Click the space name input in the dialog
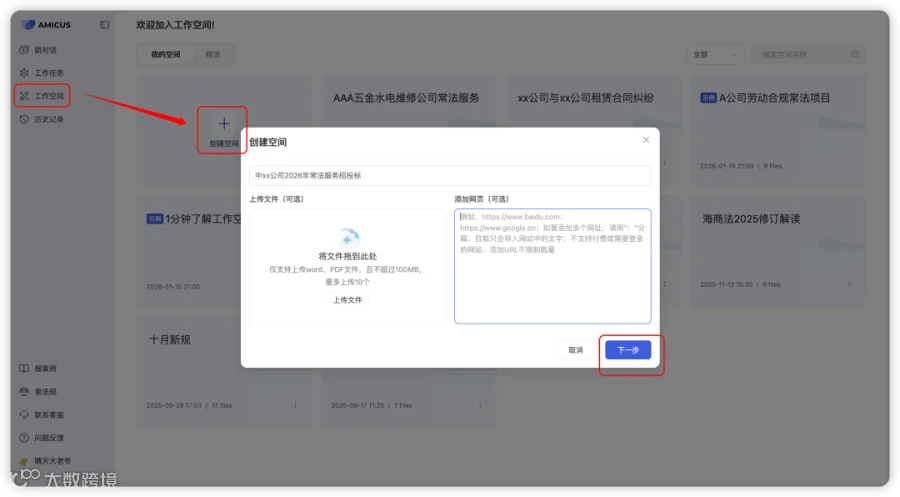Image resolution: width=900 pixels, height=497 pixels. (x=450, y=176)
